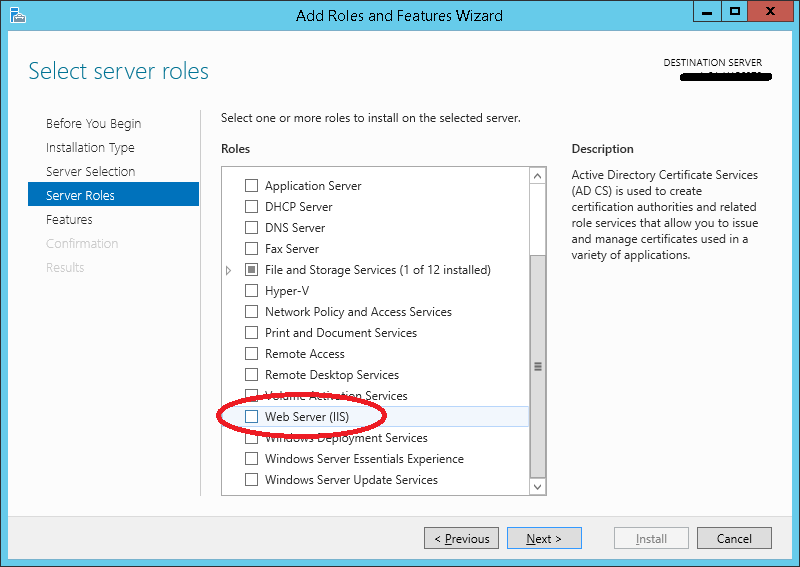Click the roles list scrollbar thumb
The width and height of the screenshot is (800, 567).
click(538, 366)
